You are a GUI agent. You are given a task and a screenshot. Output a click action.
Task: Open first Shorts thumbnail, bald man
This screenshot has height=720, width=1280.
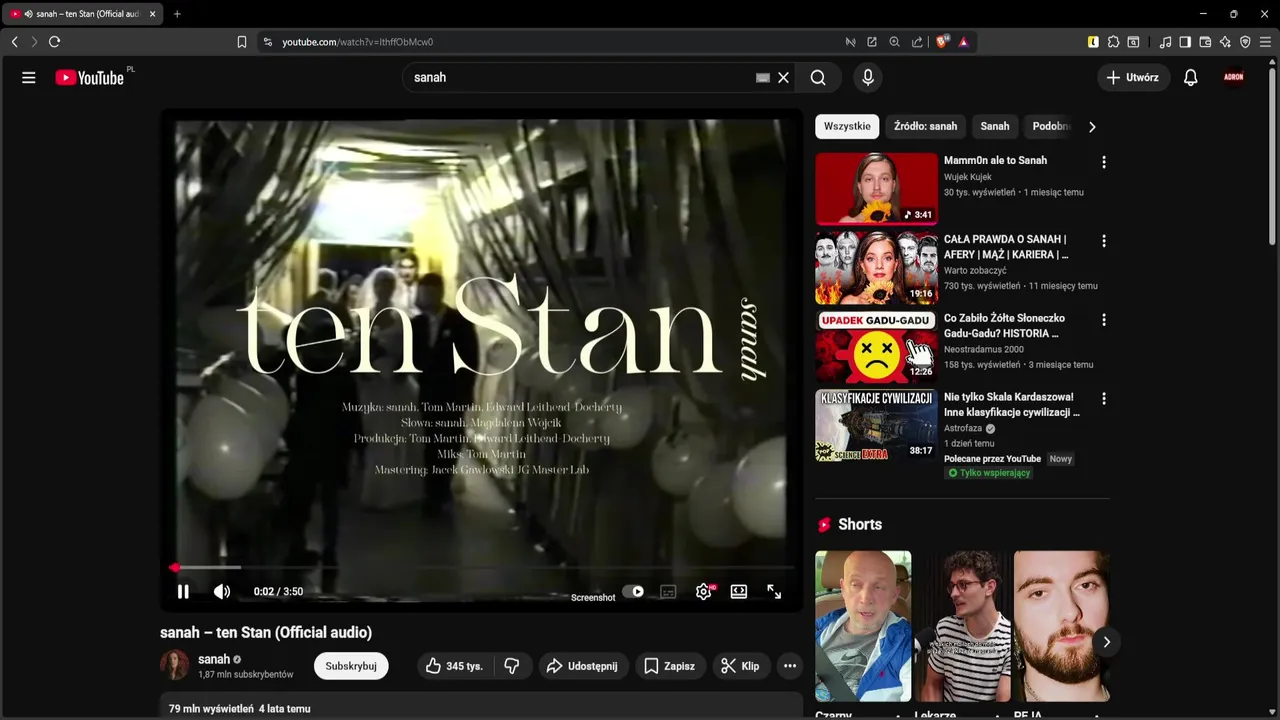(x=863, y=626)
